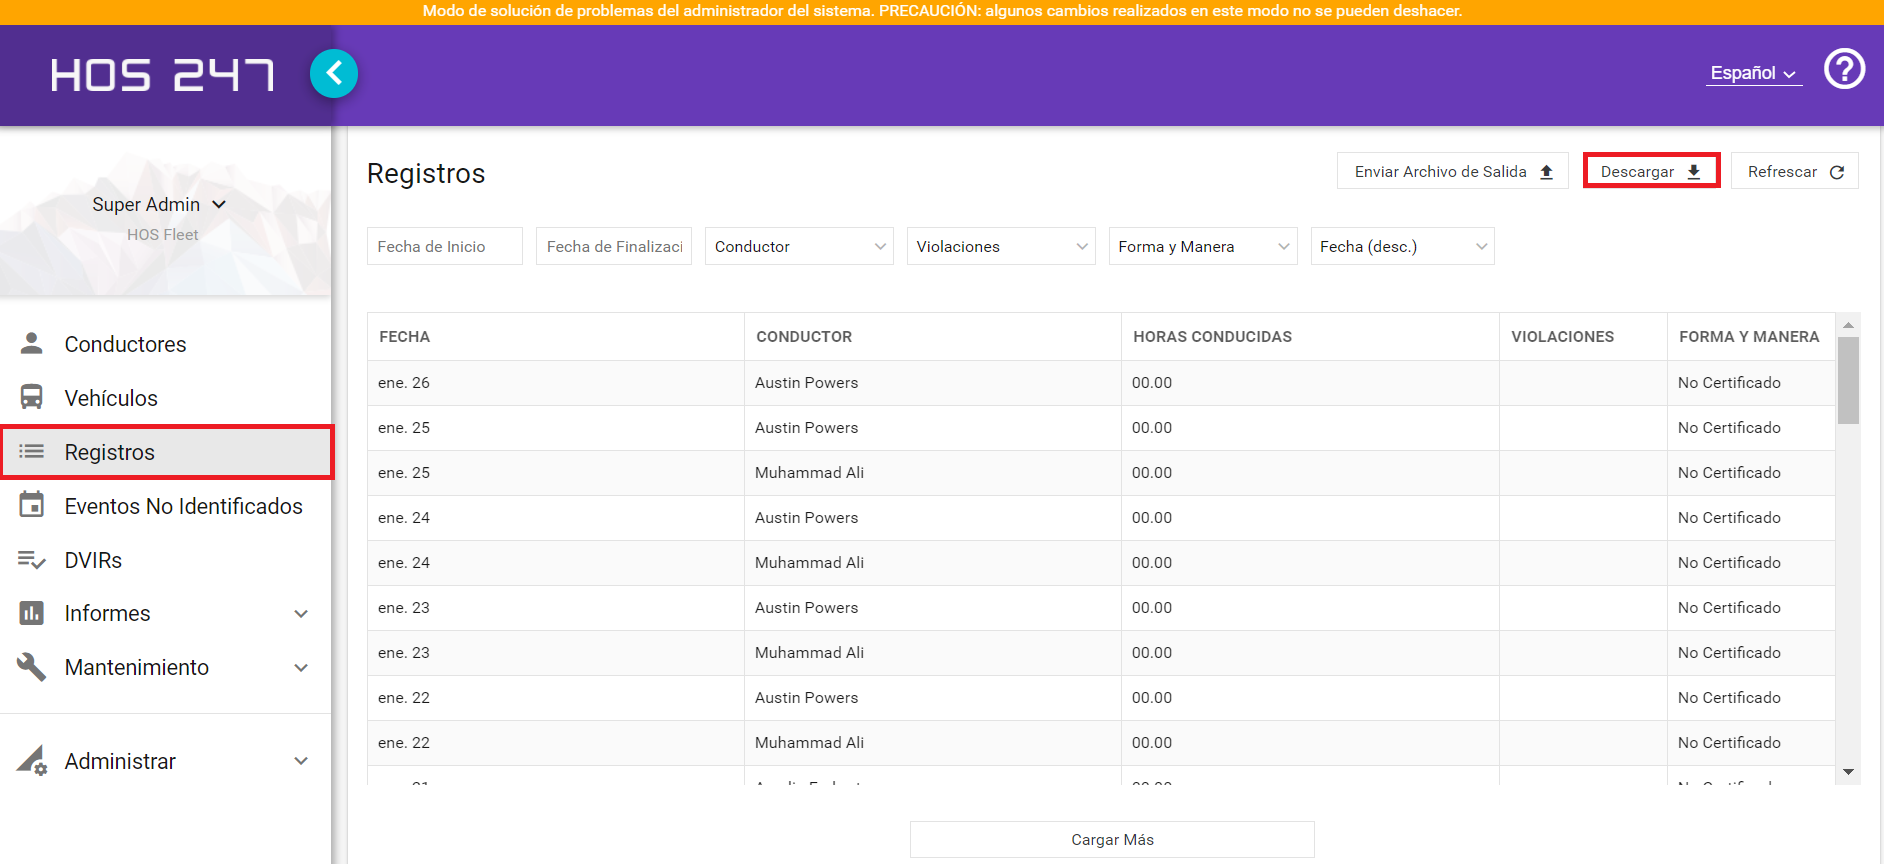The image size is (1884, 864).
Task: Click the Cargar Más button
Action: [1112, 840]
